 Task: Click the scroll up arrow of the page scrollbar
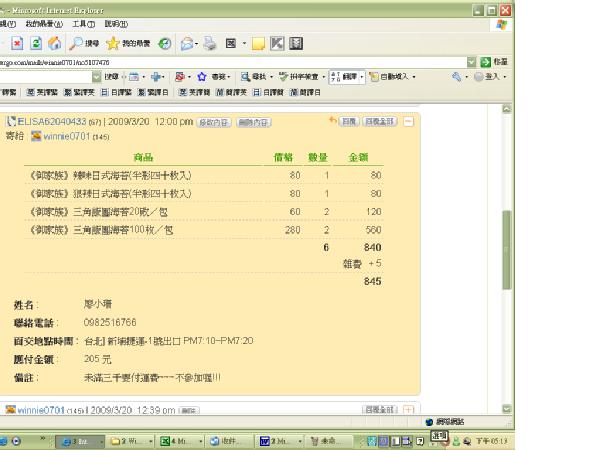pos(507,109)
